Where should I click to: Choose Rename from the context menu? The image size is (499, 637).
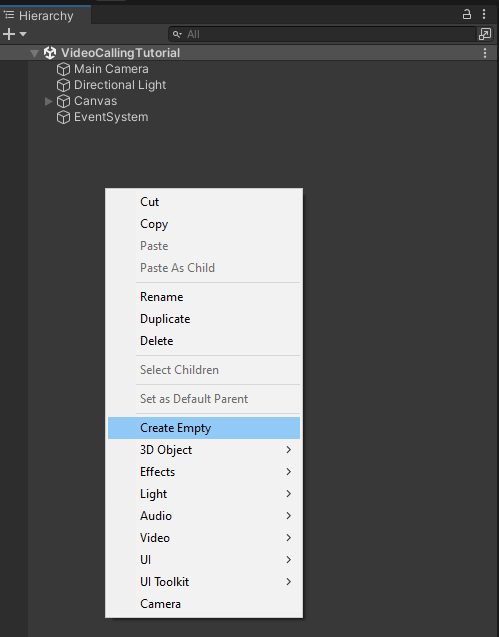tap(204, 297)
